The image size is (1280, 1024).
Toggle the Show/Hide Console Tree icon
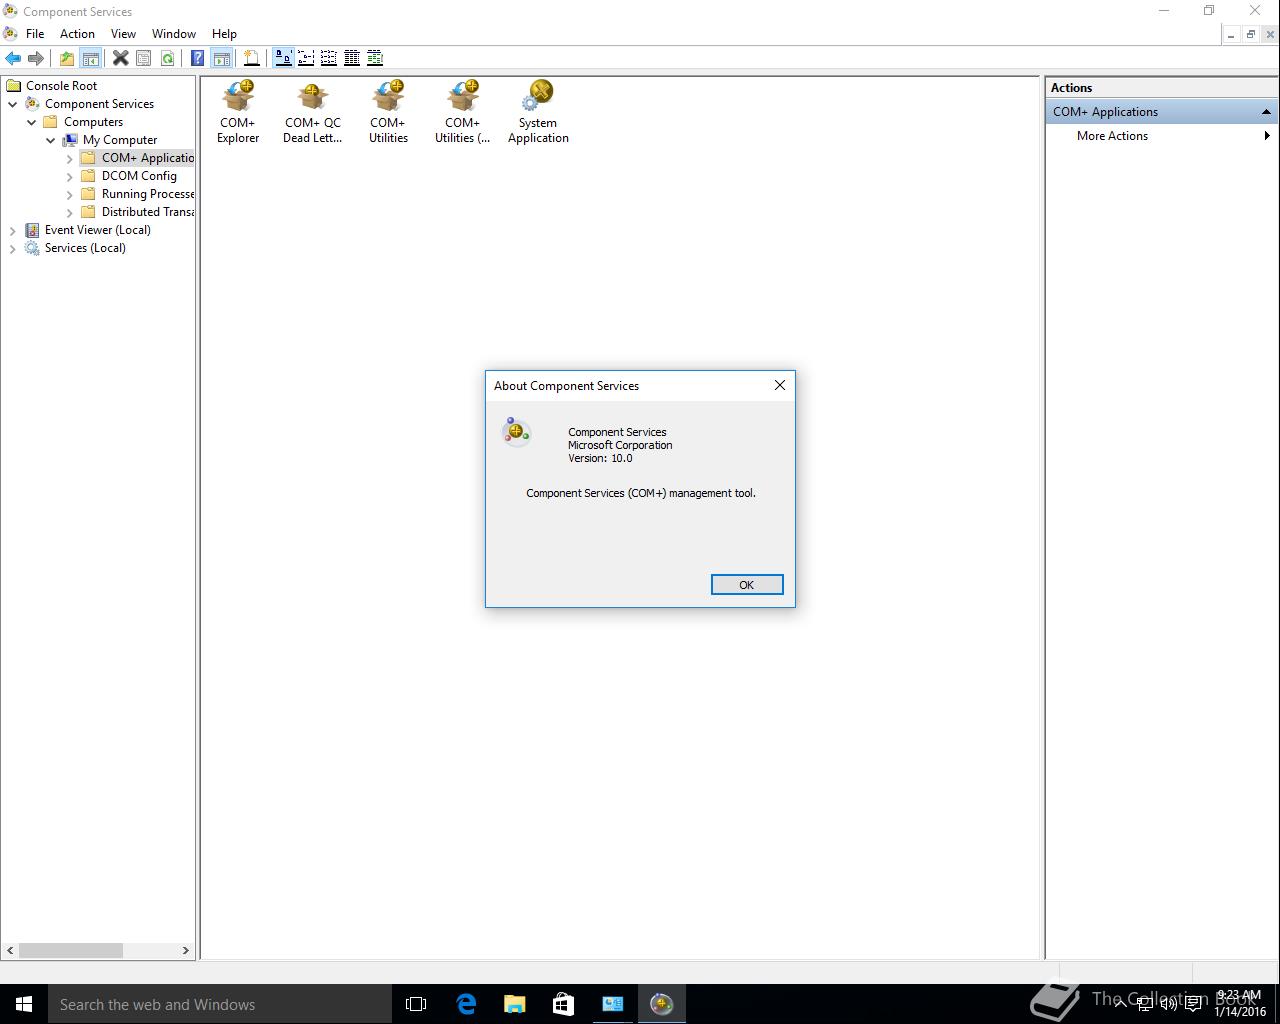pyautogui.click(x=90, y=58)
